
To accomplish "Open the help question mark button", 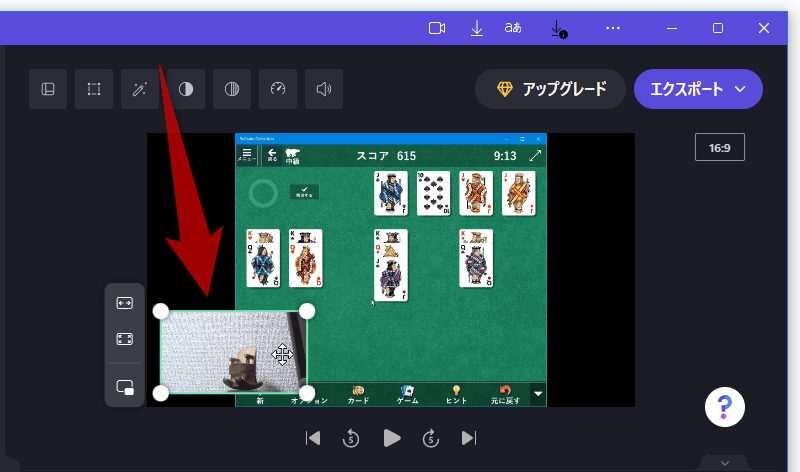I will (724, 407).
